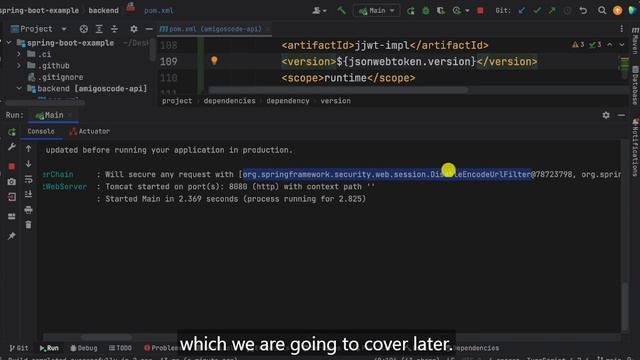
Task: Open Project panel gear options
Action: pos(133,29)
